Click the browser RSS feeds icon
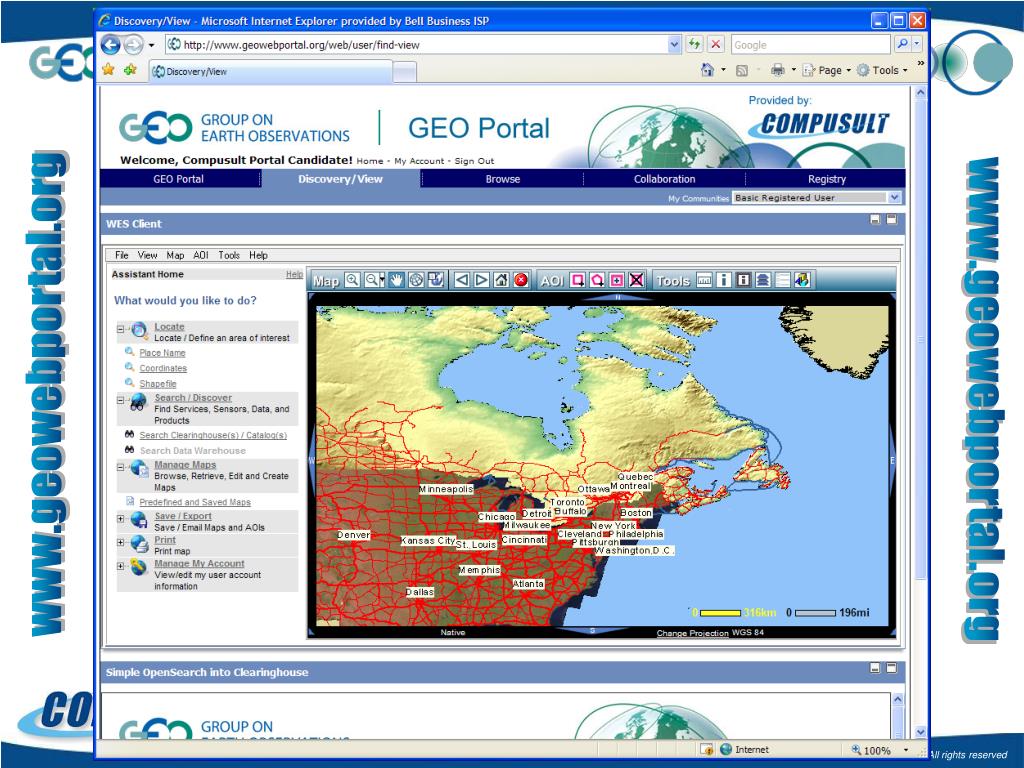1024x768 pixels. pyautogui.click(x=742, y=71)
